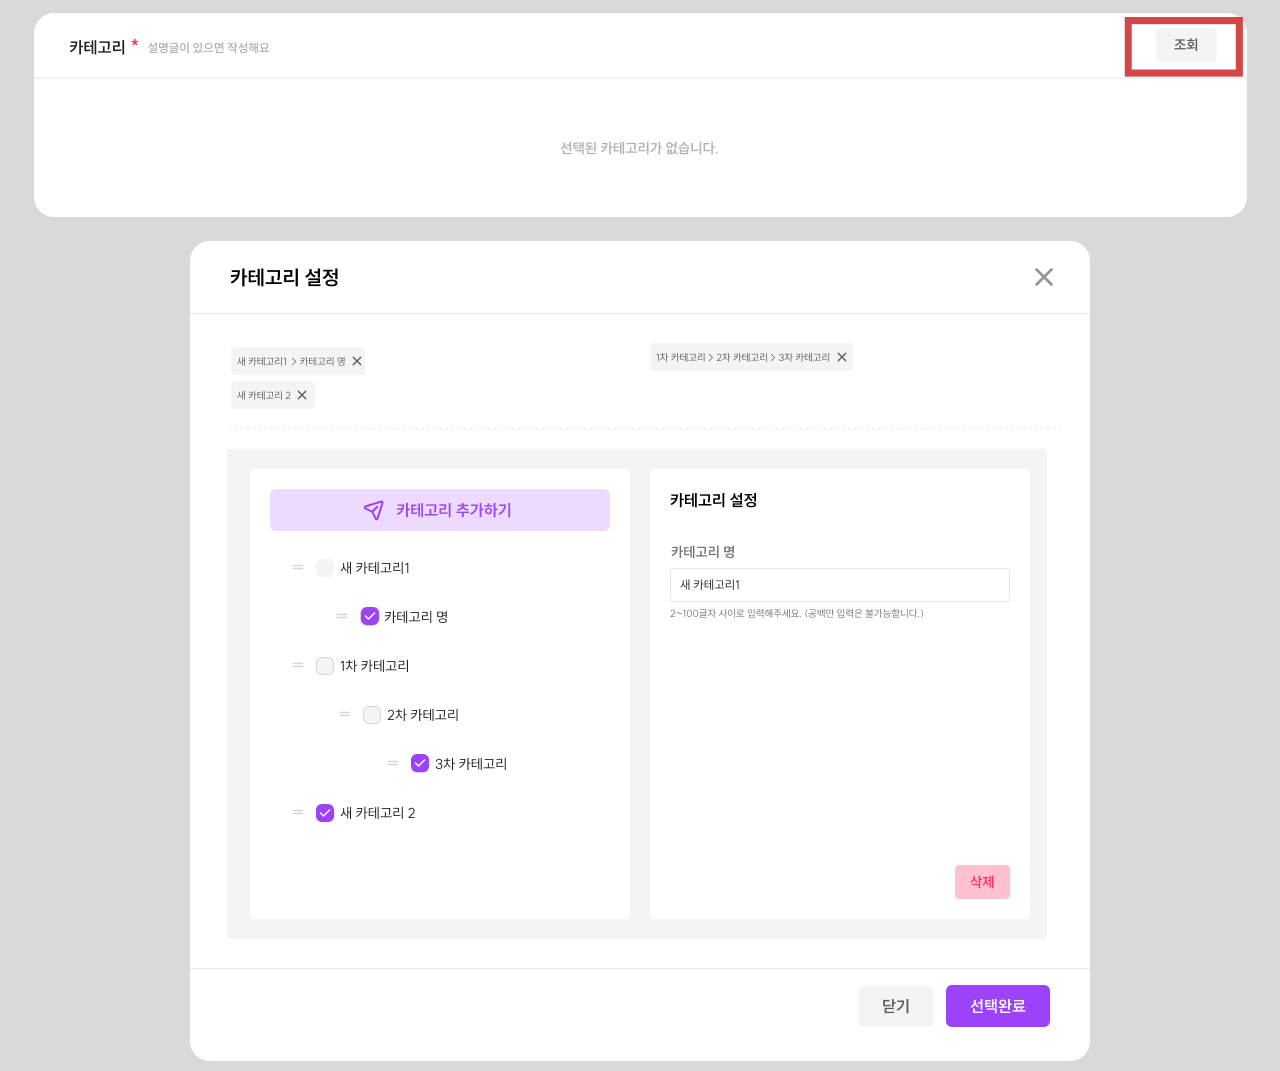The image size is (1280, 1071).
Task: Remove the '새 카테고리 2' tag
Action: tap(302, 395)
